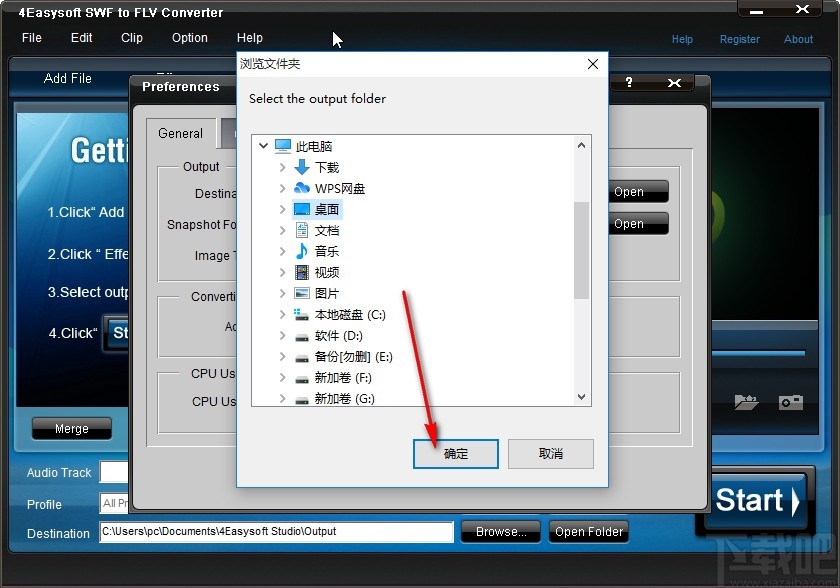Click the open output folder icon beside the camera

coord(745,402)
